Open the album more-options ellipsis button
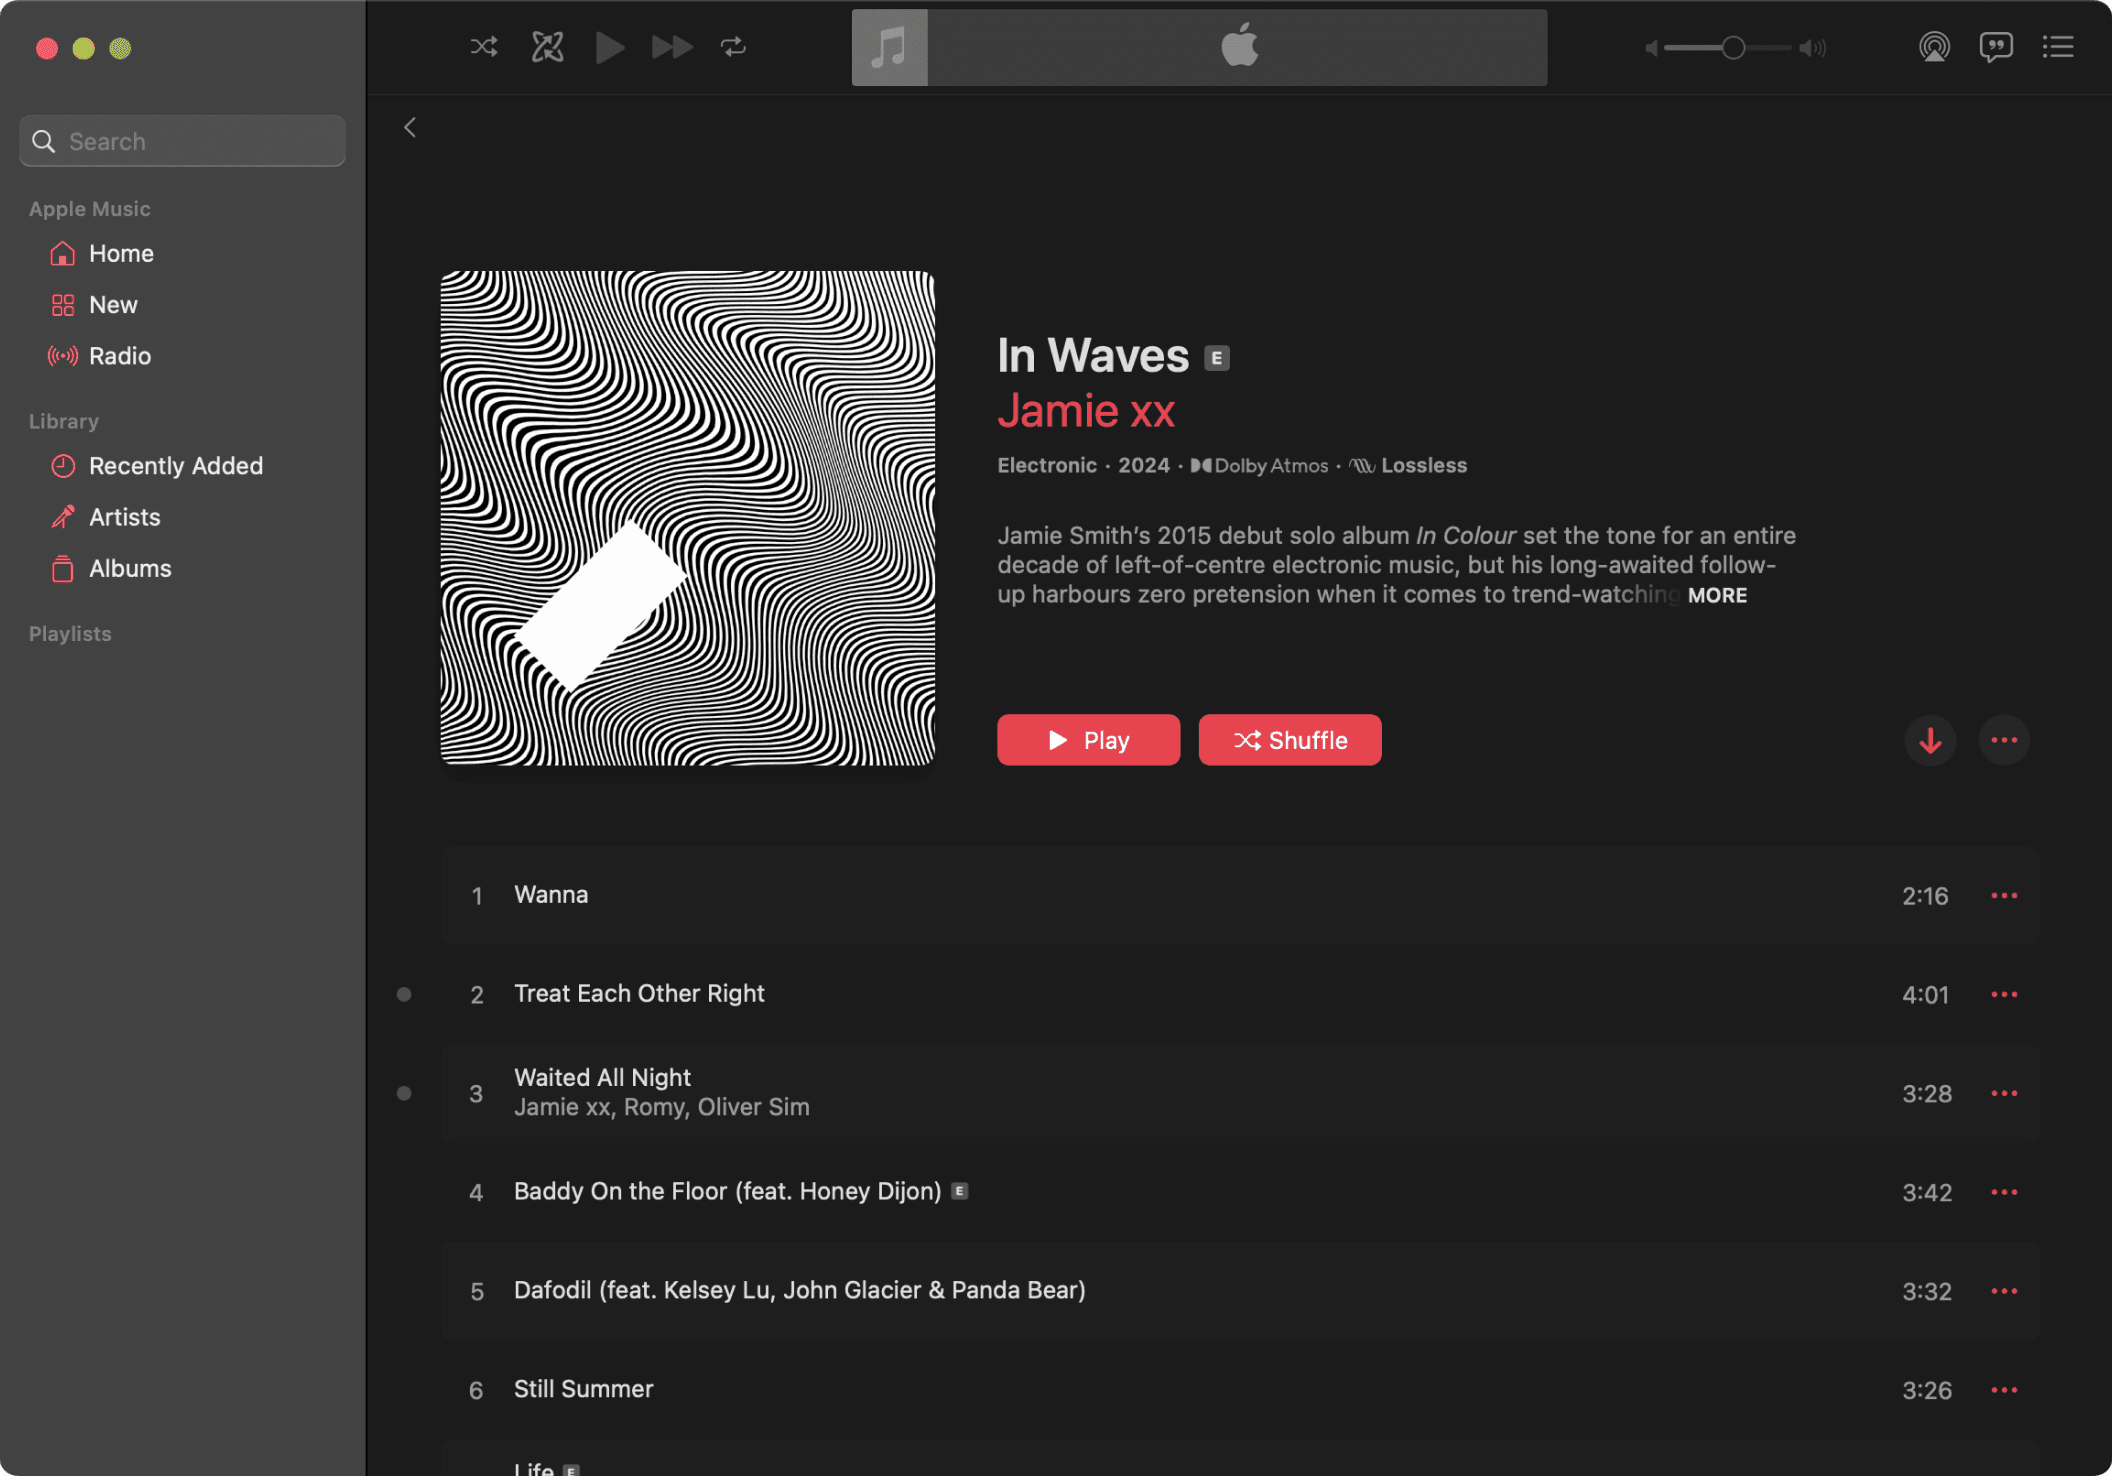2112x1476 pixels. point(2004,740)
